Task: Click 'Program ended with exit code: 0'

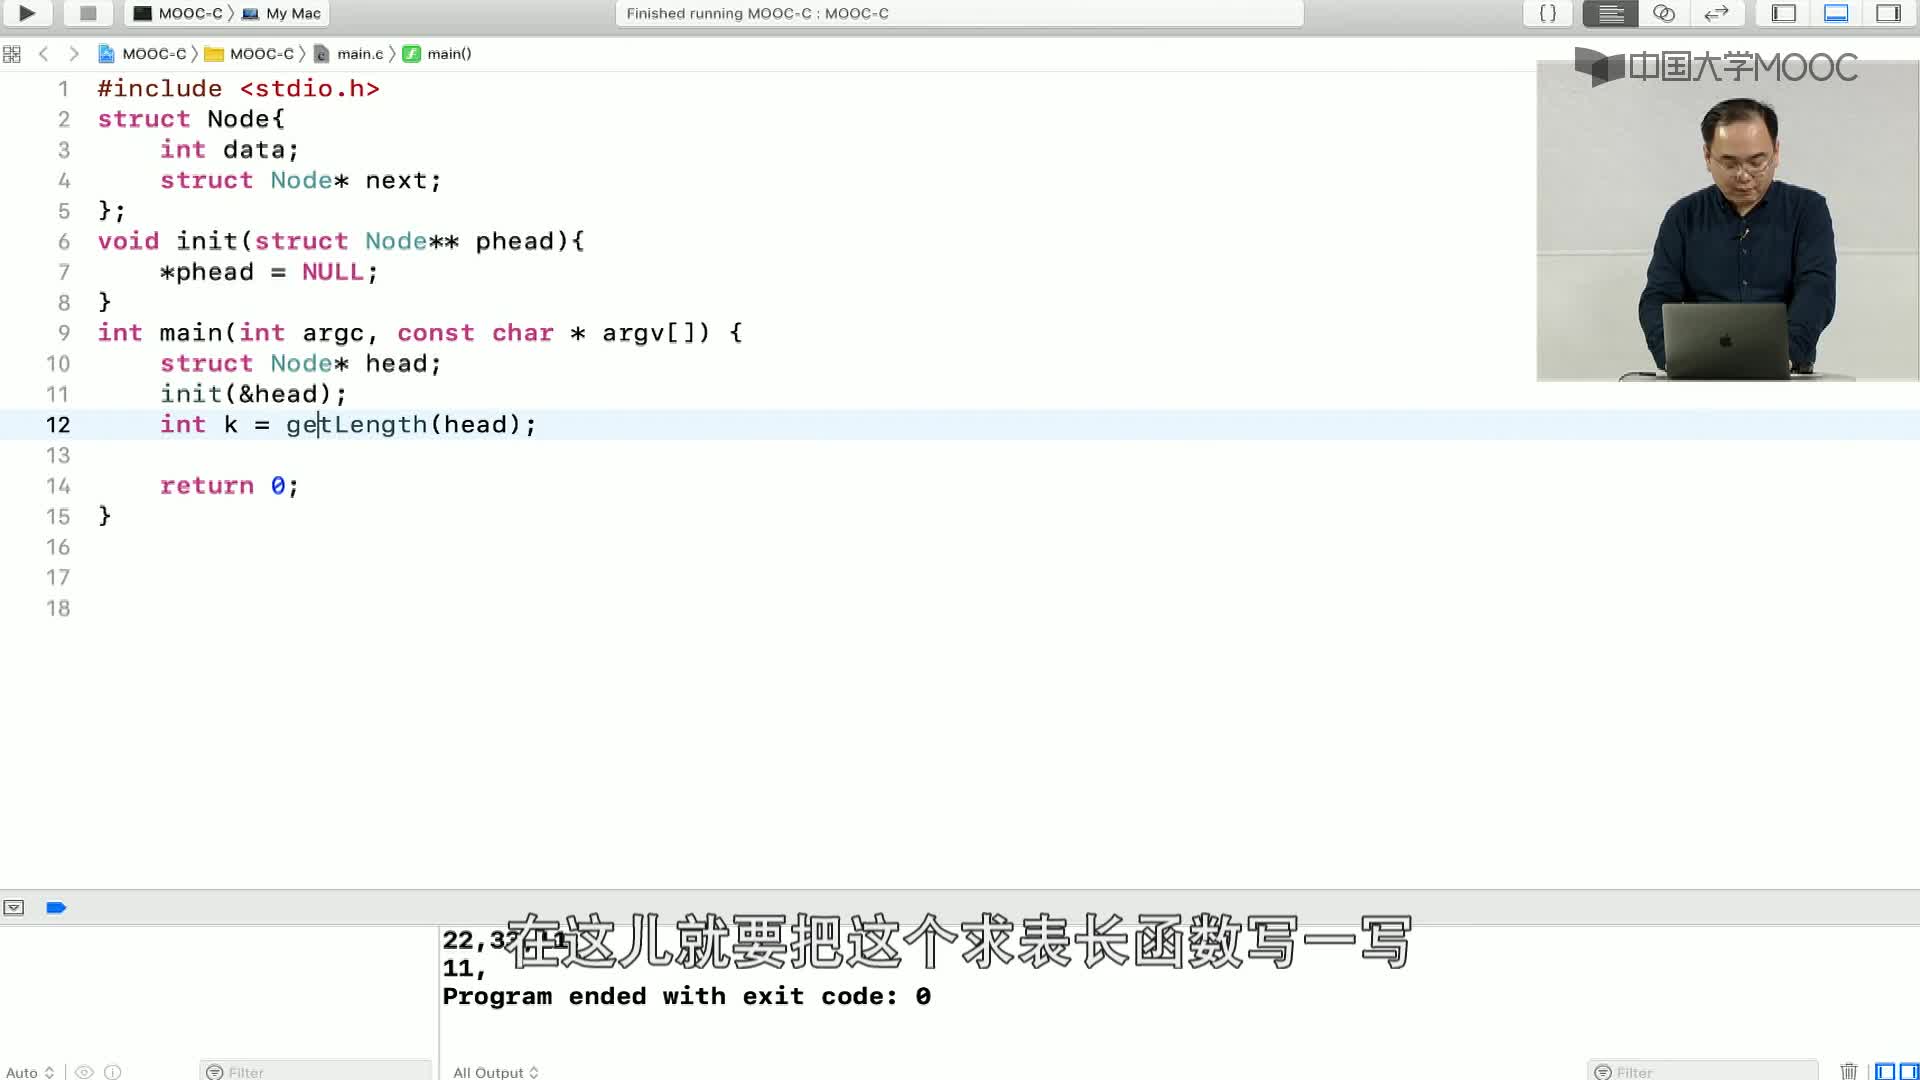Action: 686,996
